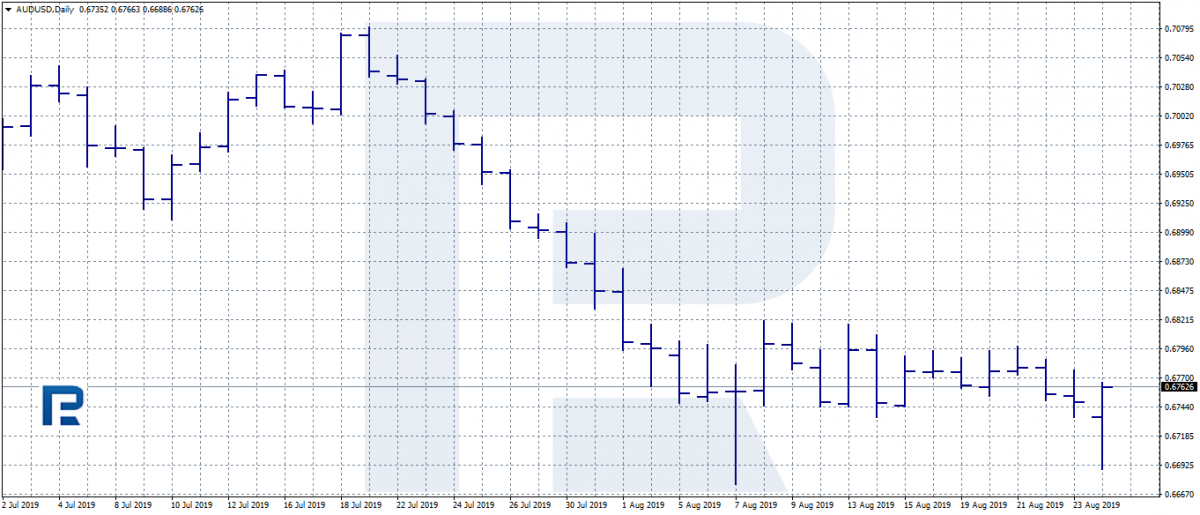Screen dimensions: 1200x515
Task: Click the 0.66670 price axis label
Action: (1178, 495)
